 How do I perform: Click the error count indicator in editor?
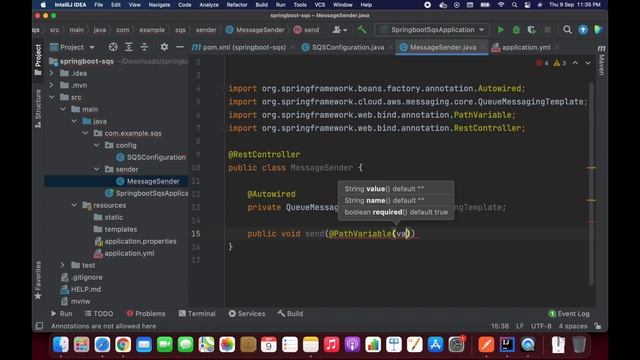(x=542, y=63)
